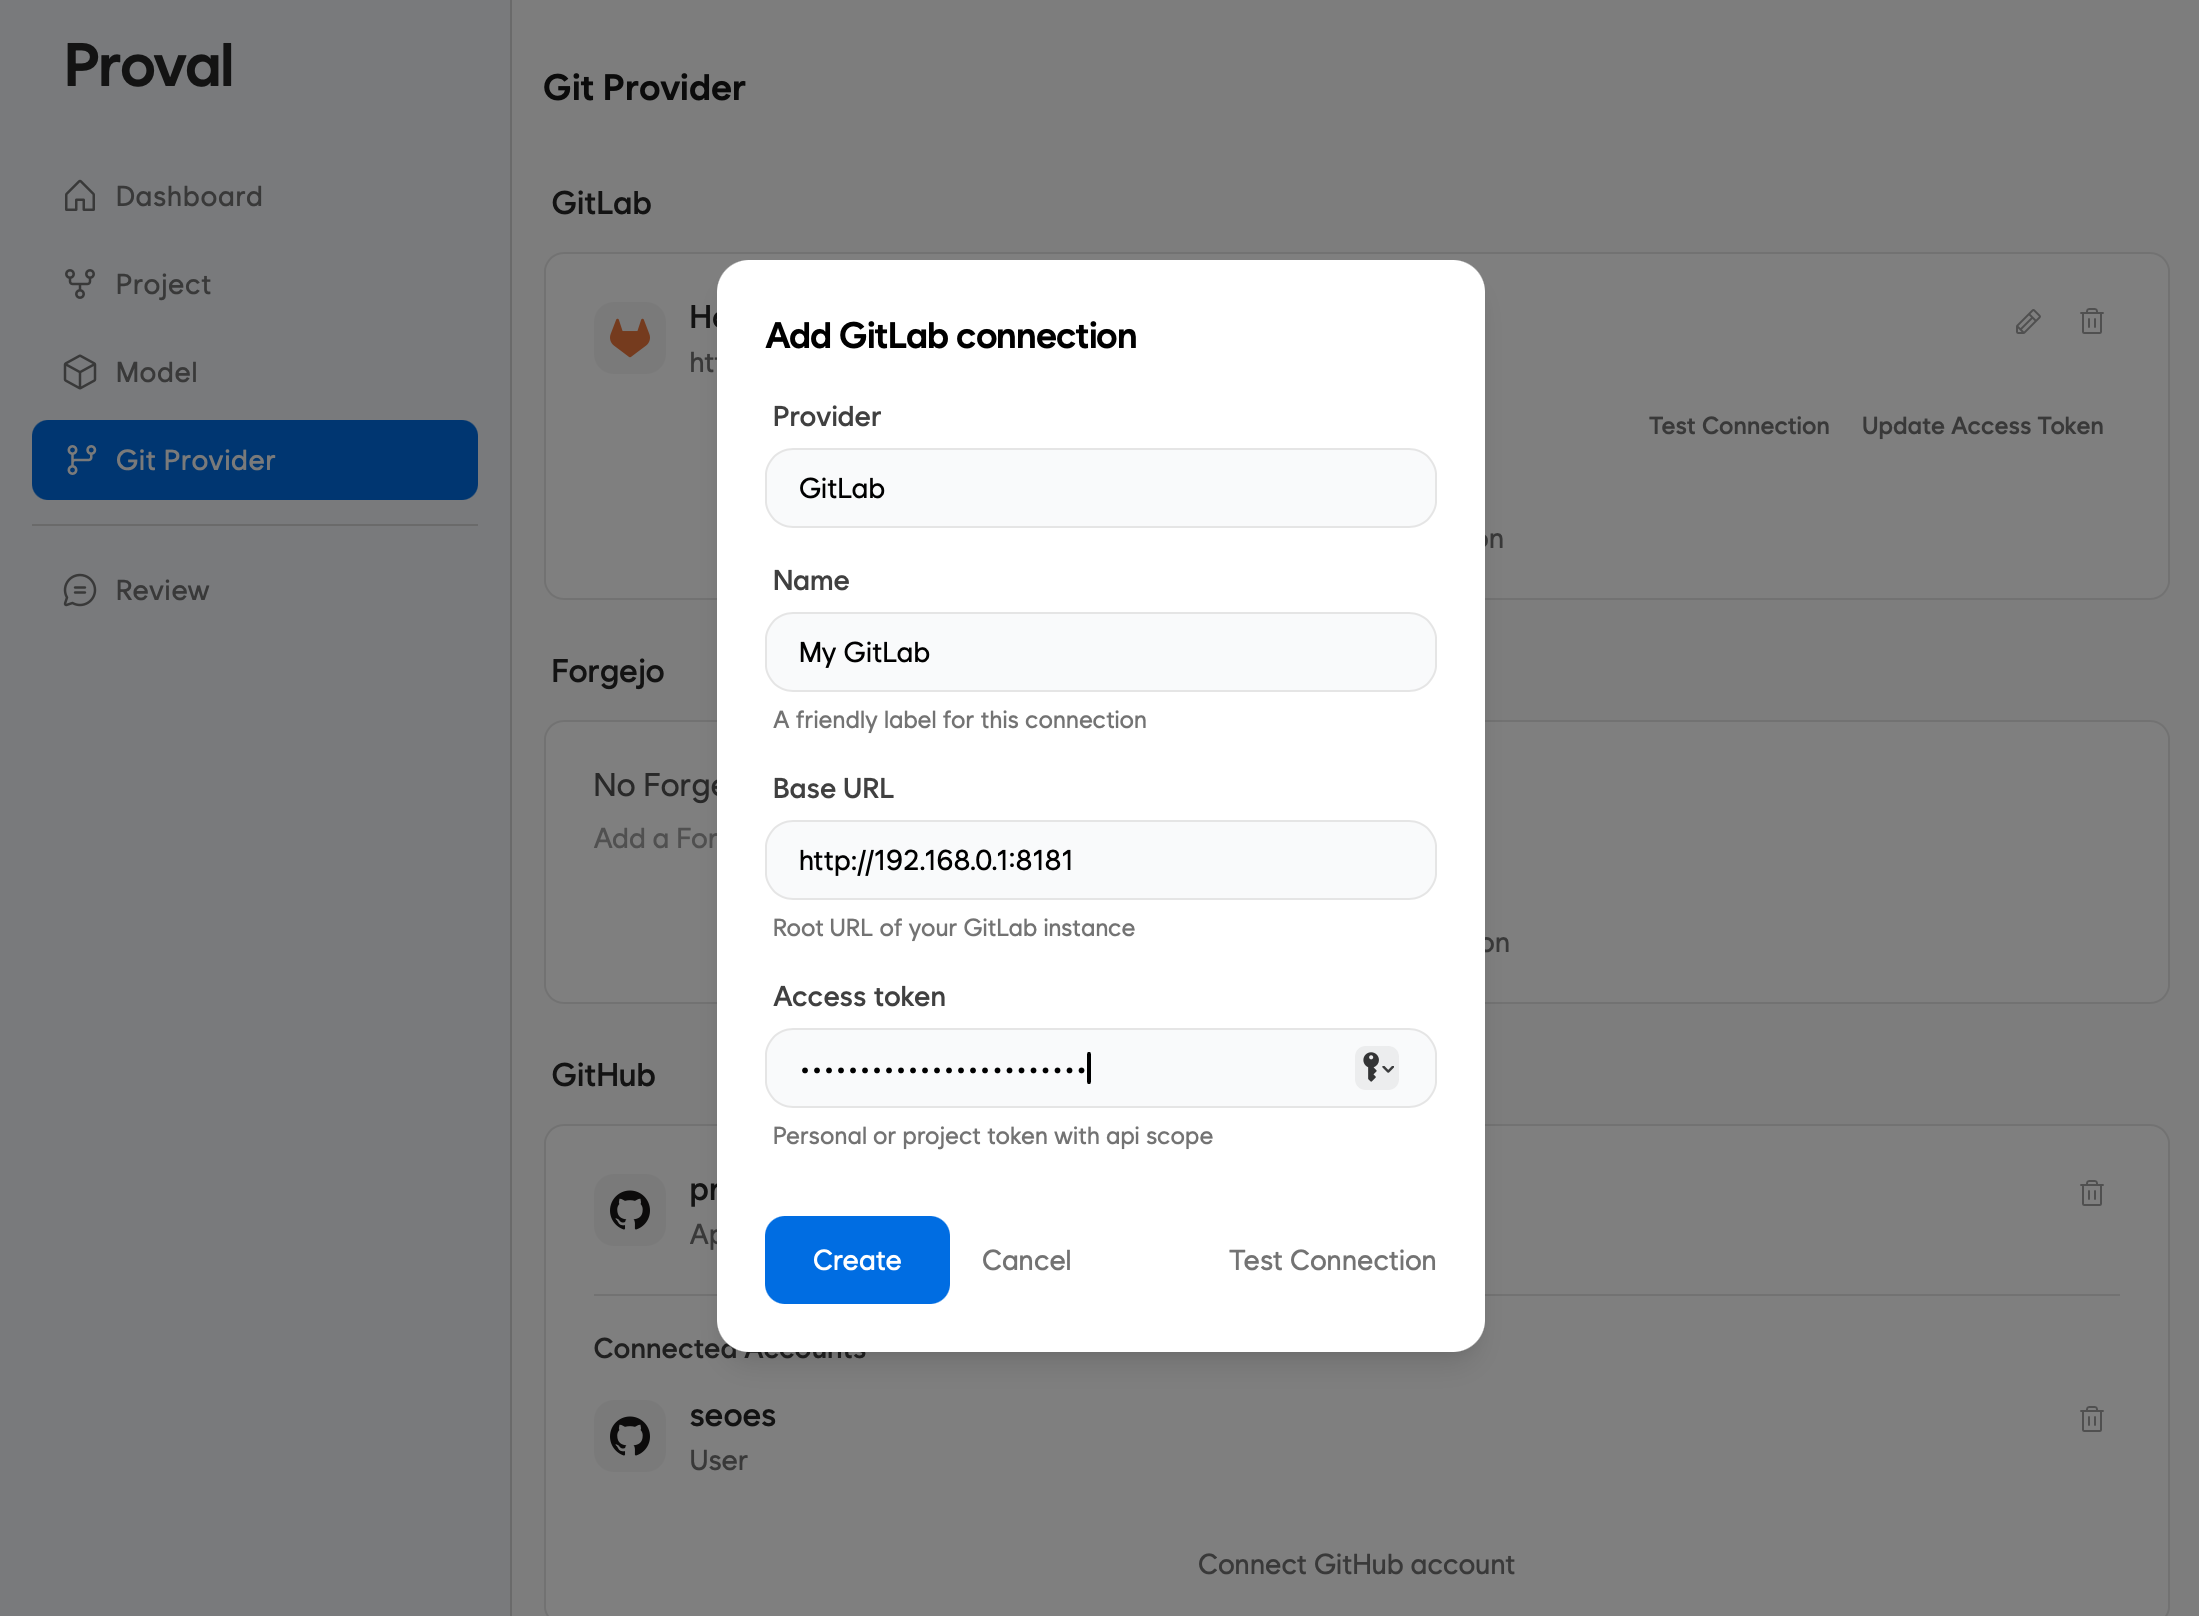
Task: Remove seoes account with trash icon
Action: pos(2092,1419)
